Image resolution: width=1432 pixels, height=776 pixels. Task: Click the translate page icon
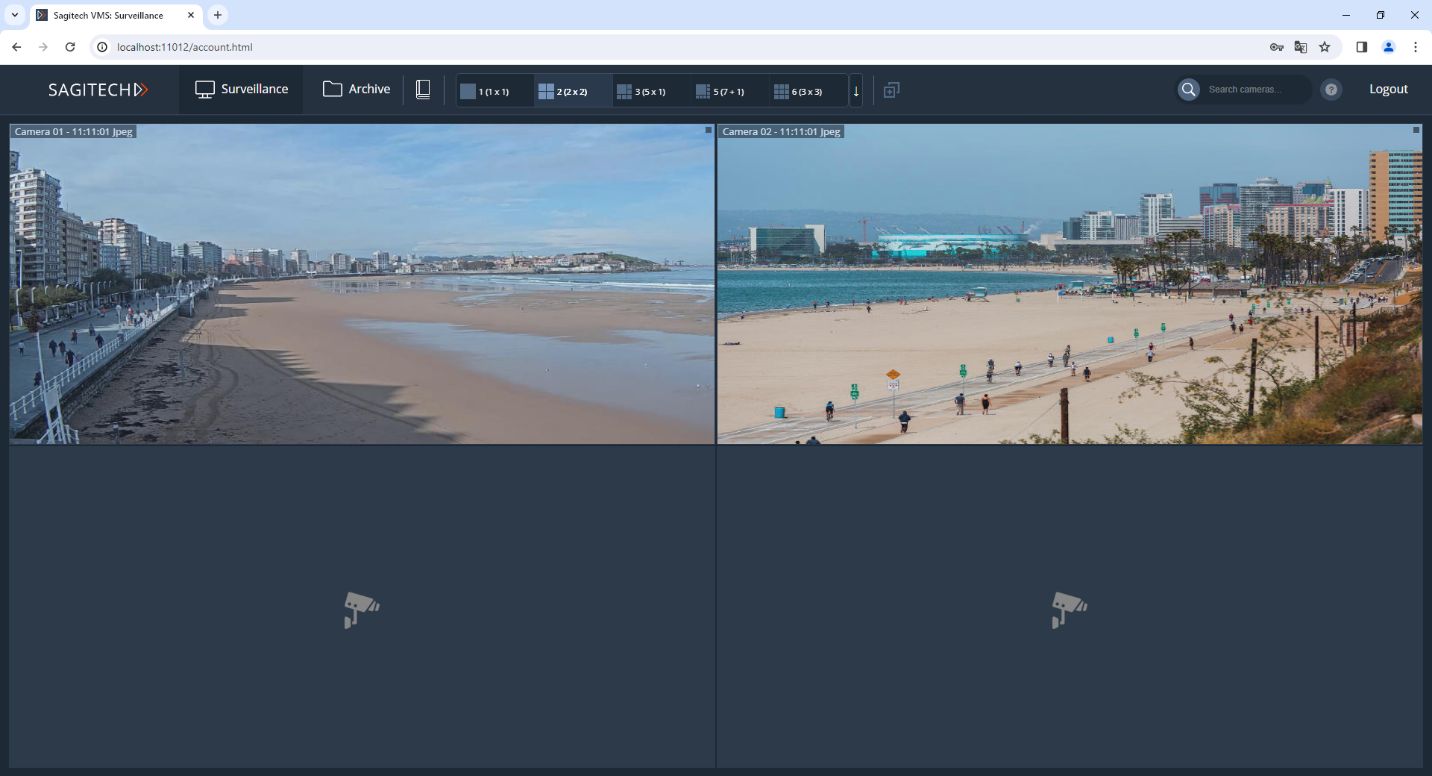pyautogui.click(x=1301, y=47)
